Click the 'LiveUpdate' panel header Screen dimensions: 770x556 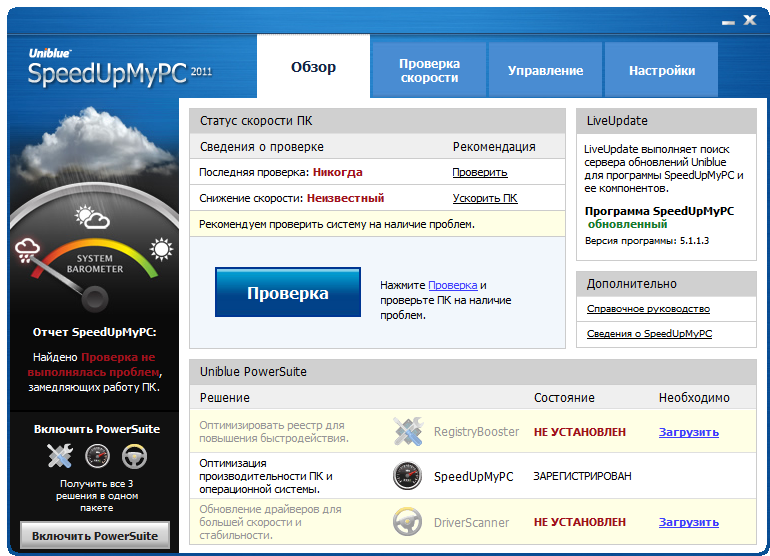666,121
